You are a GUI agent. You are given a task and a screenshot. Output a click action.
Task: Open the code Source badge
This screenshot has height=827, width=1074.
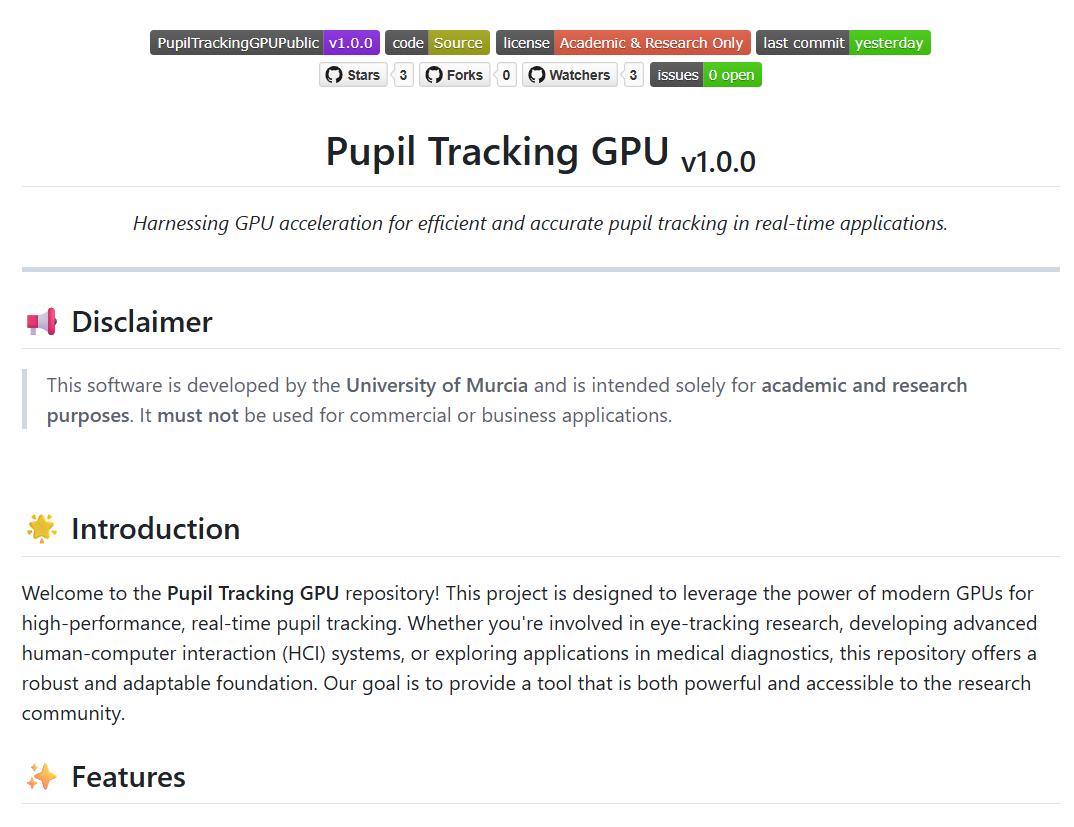click(x=437, y=42)
